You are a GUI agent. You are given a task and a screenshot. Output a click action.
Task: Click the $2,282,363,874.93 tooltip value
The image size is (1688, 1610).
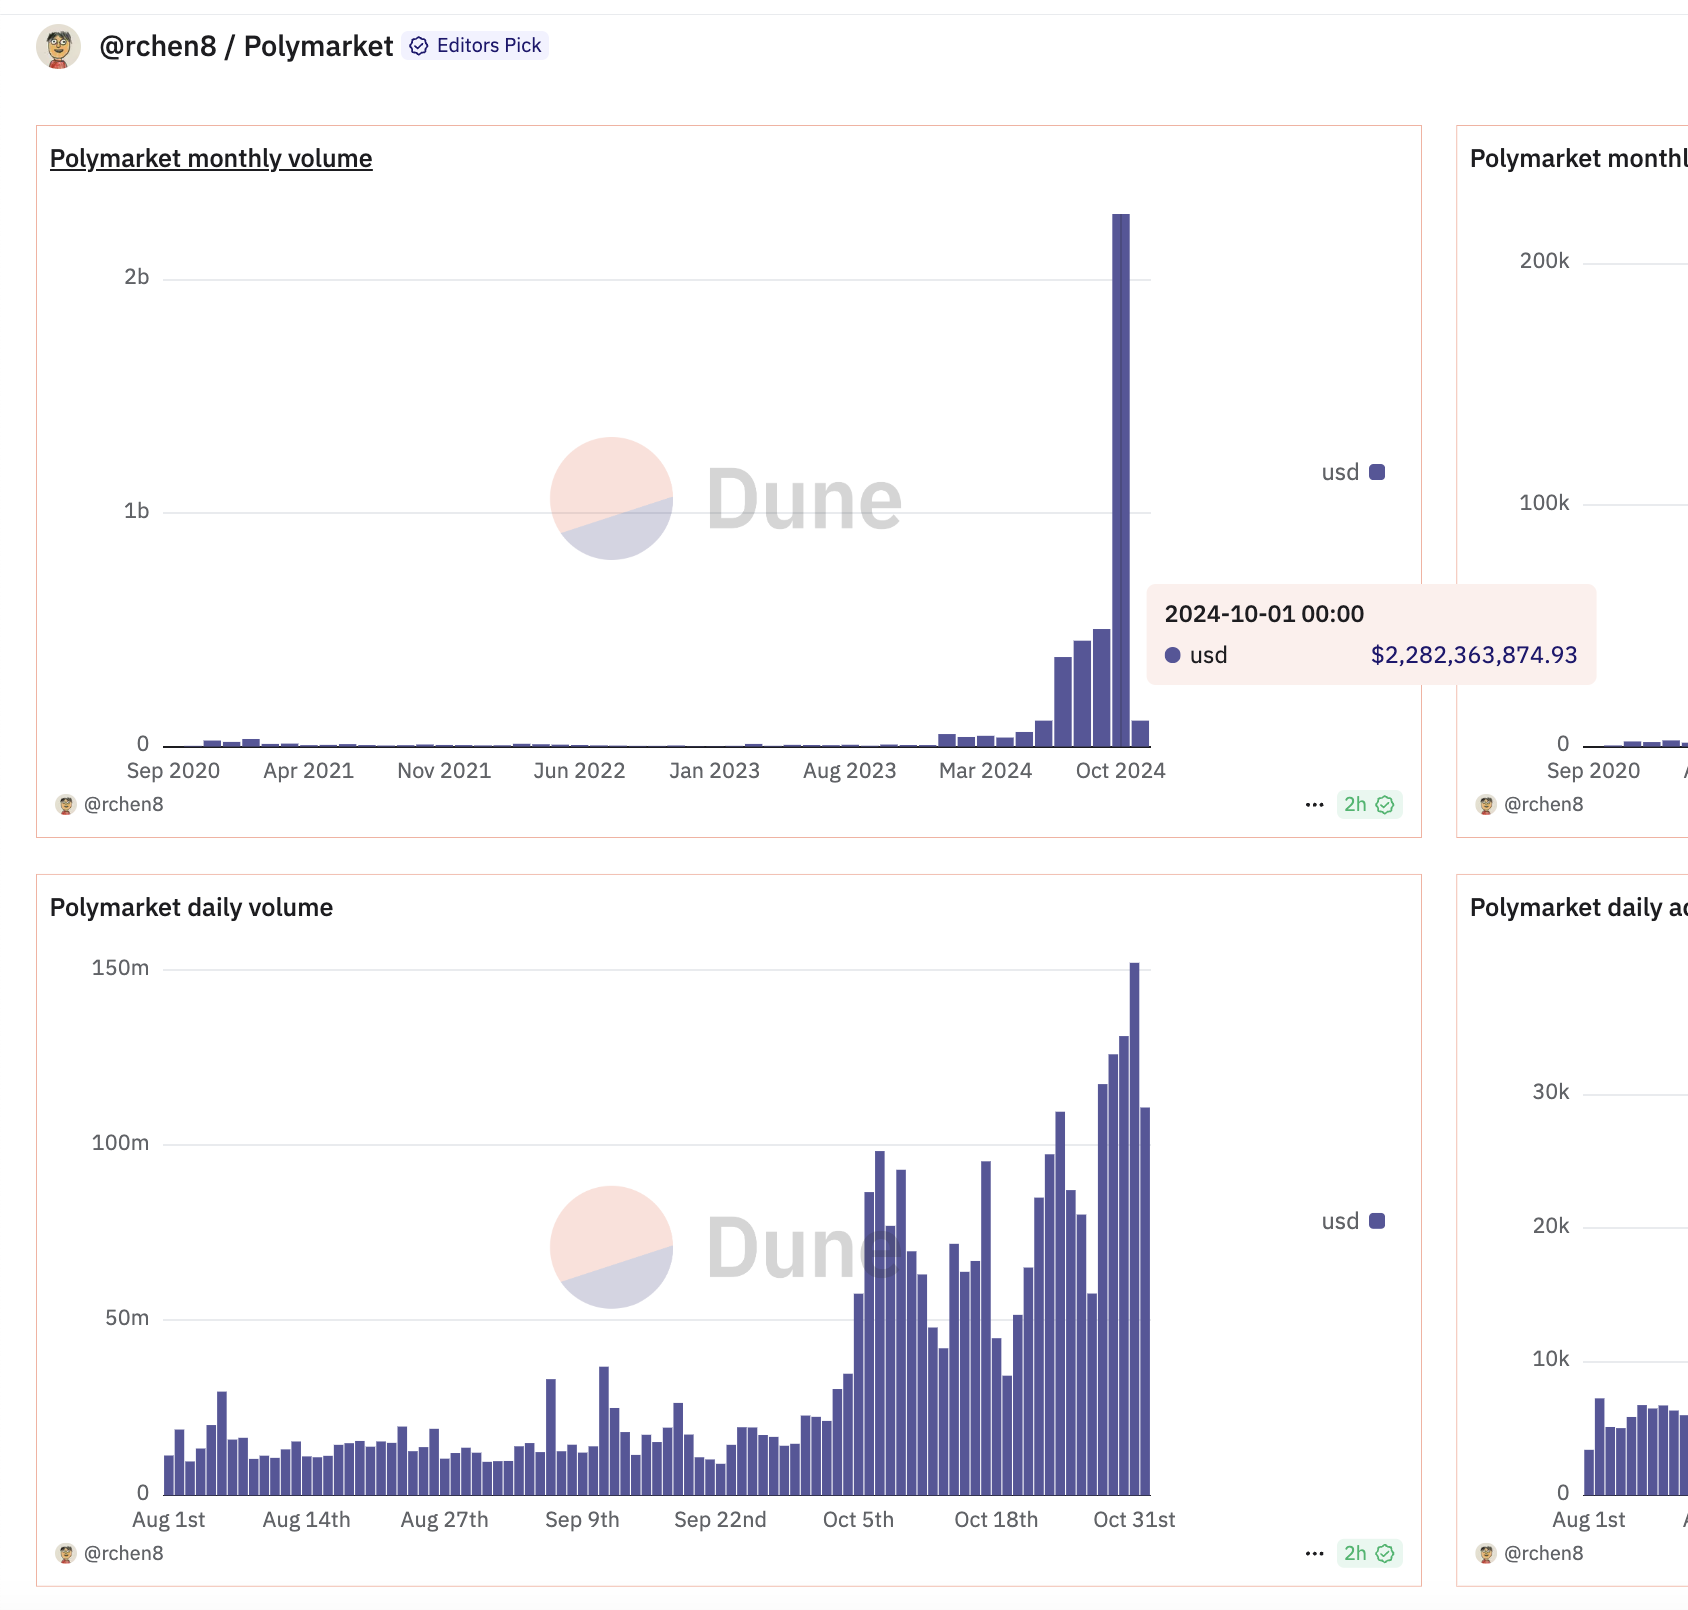tap(1473, 655)
